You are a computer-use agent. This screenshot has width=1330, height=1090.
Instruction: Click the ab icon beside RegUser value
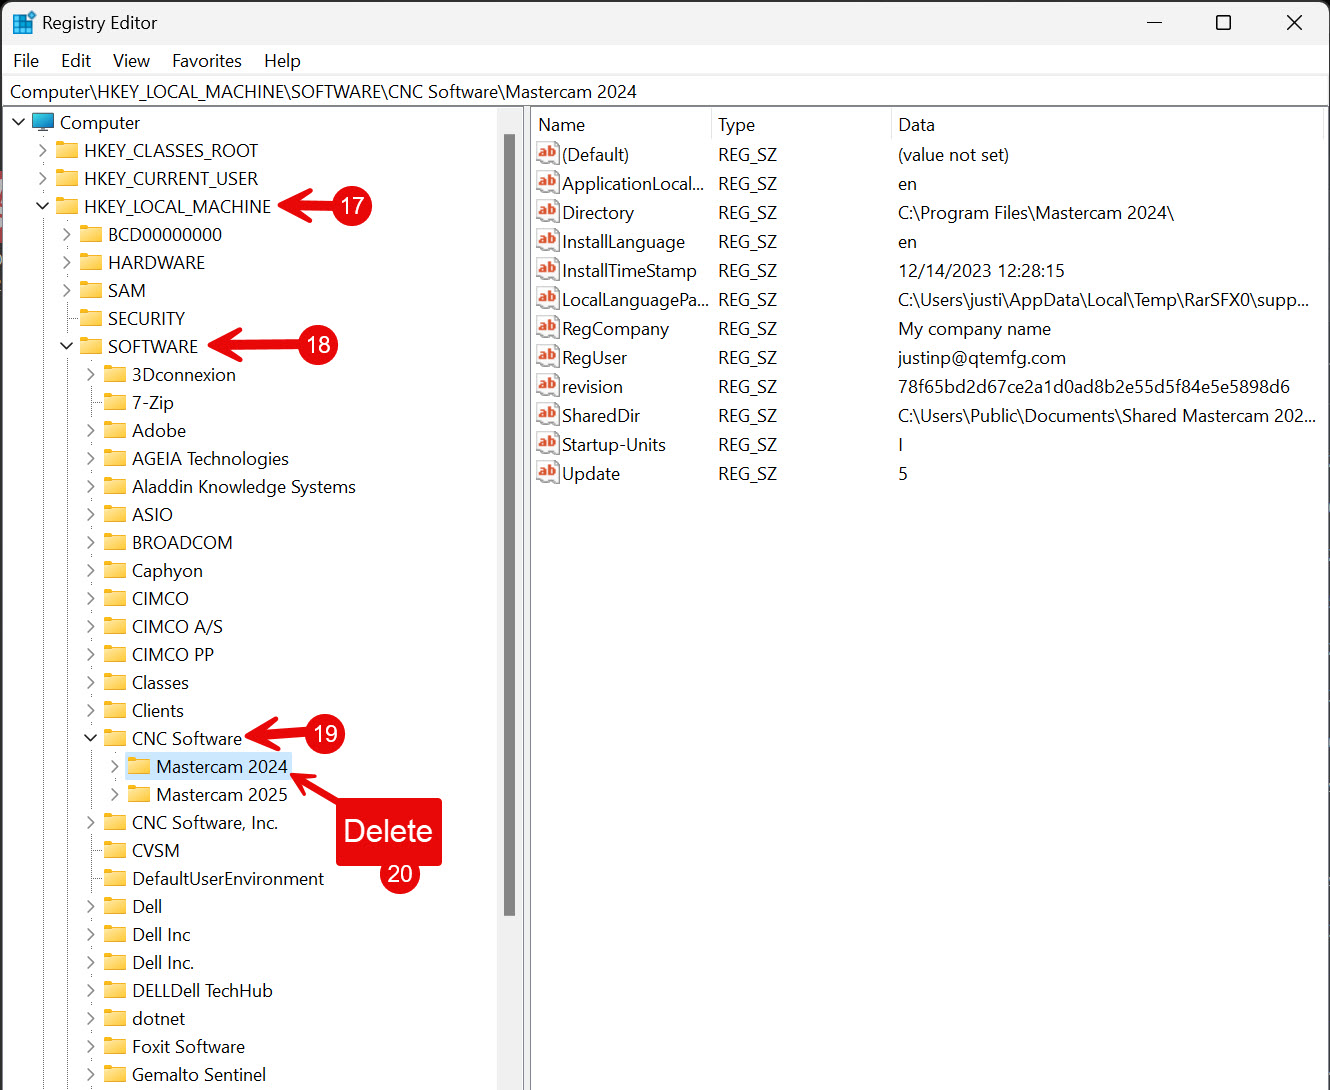tap(547, 356)
